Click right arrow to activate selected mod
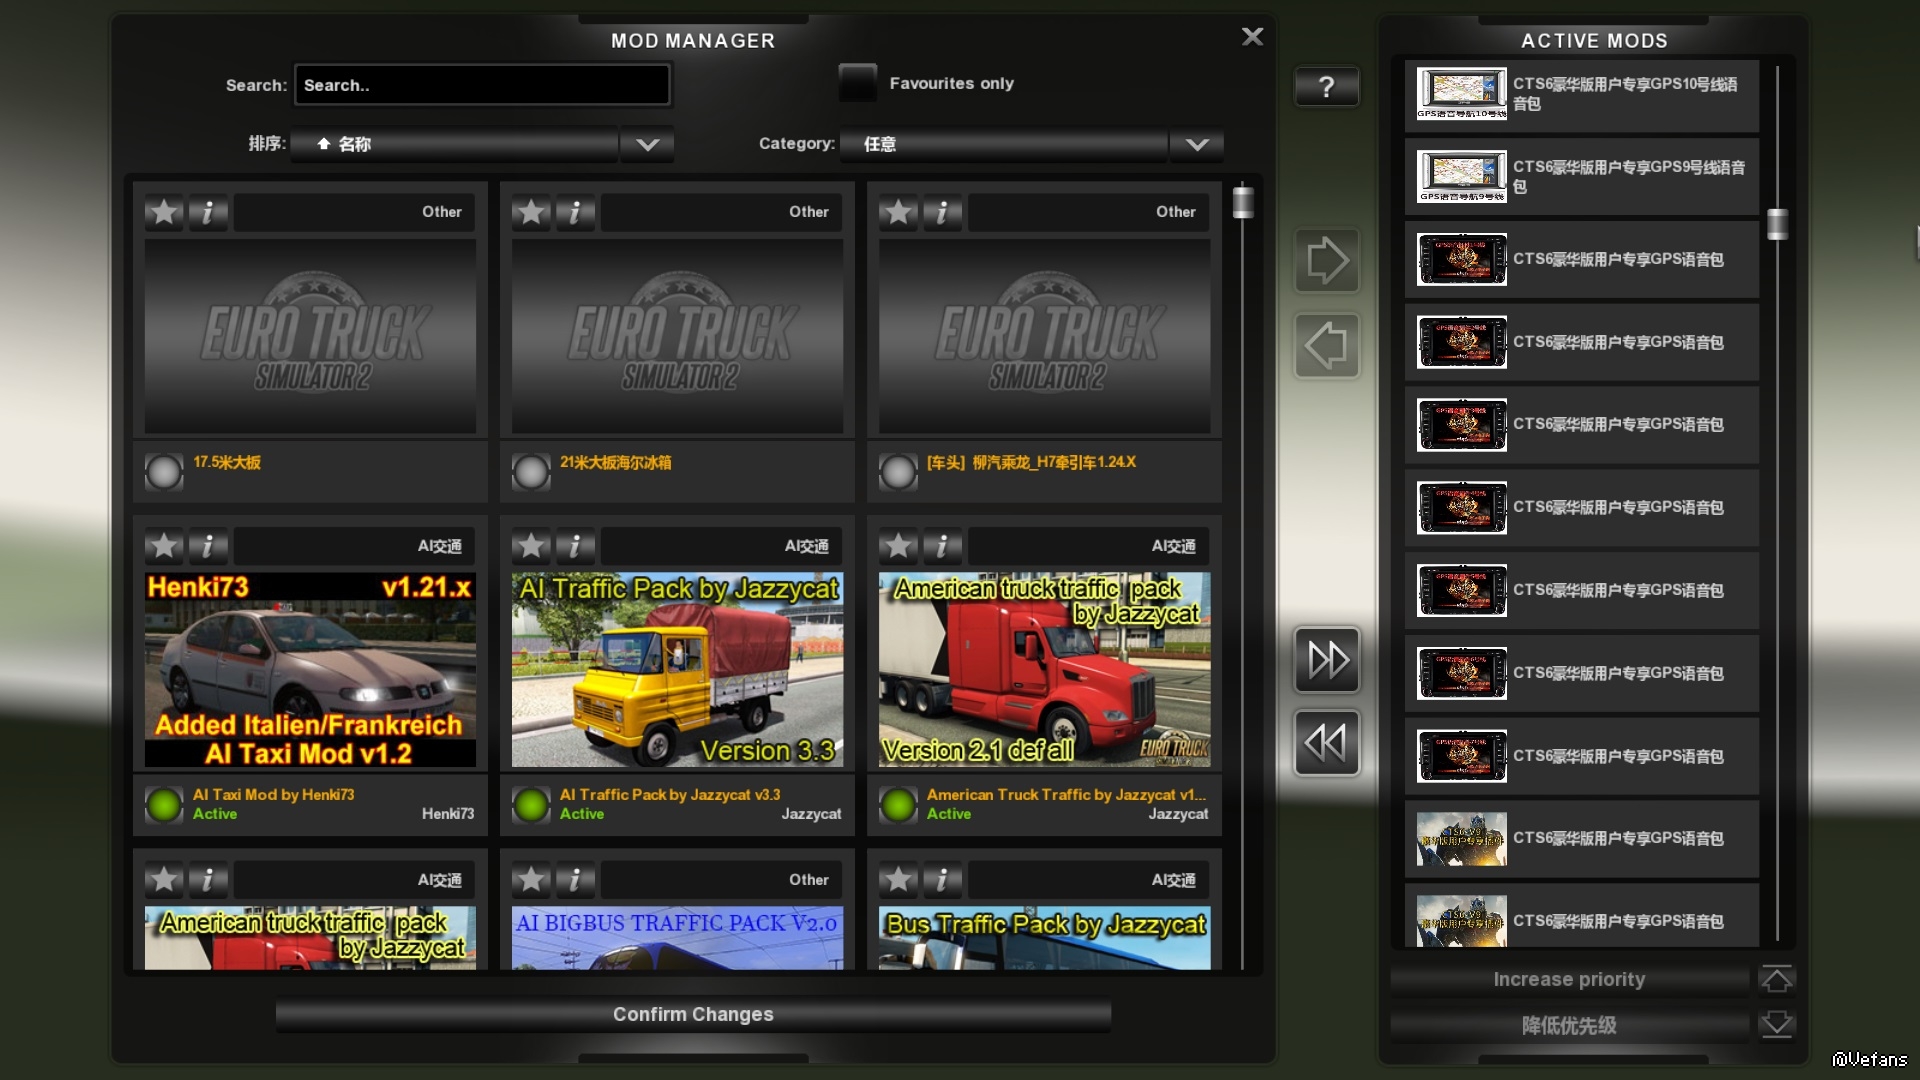Image resolution: width=1920 pixels, height=1080 pixels. (x=1326, y=261)
